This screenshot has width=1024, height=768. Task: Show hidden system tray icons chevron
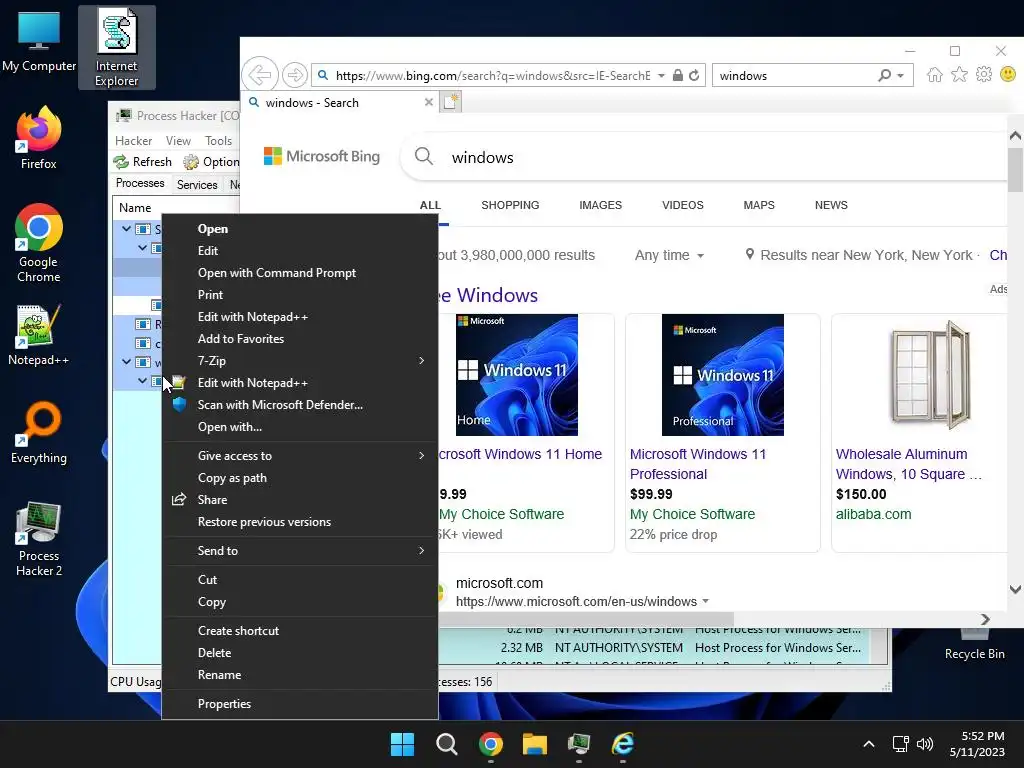pos(869,744)
